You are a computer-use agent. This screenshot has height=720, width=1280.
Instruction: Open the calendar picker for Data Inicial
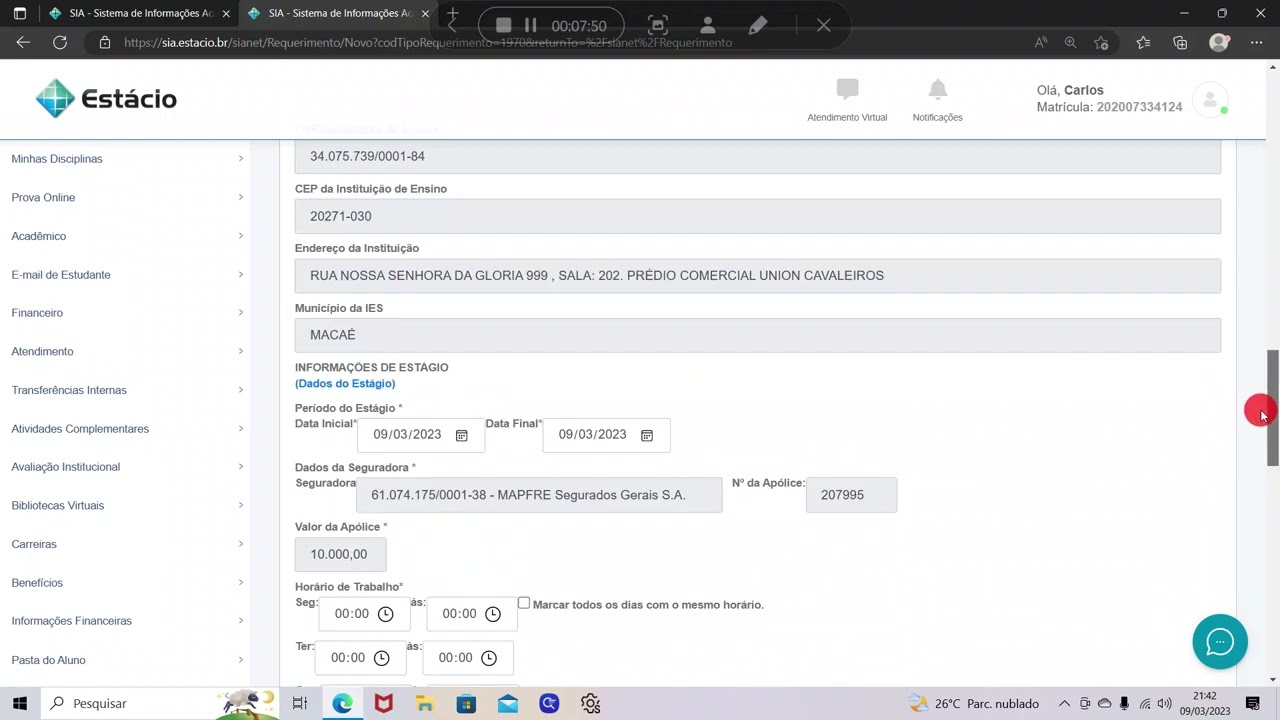click(462, 435)
